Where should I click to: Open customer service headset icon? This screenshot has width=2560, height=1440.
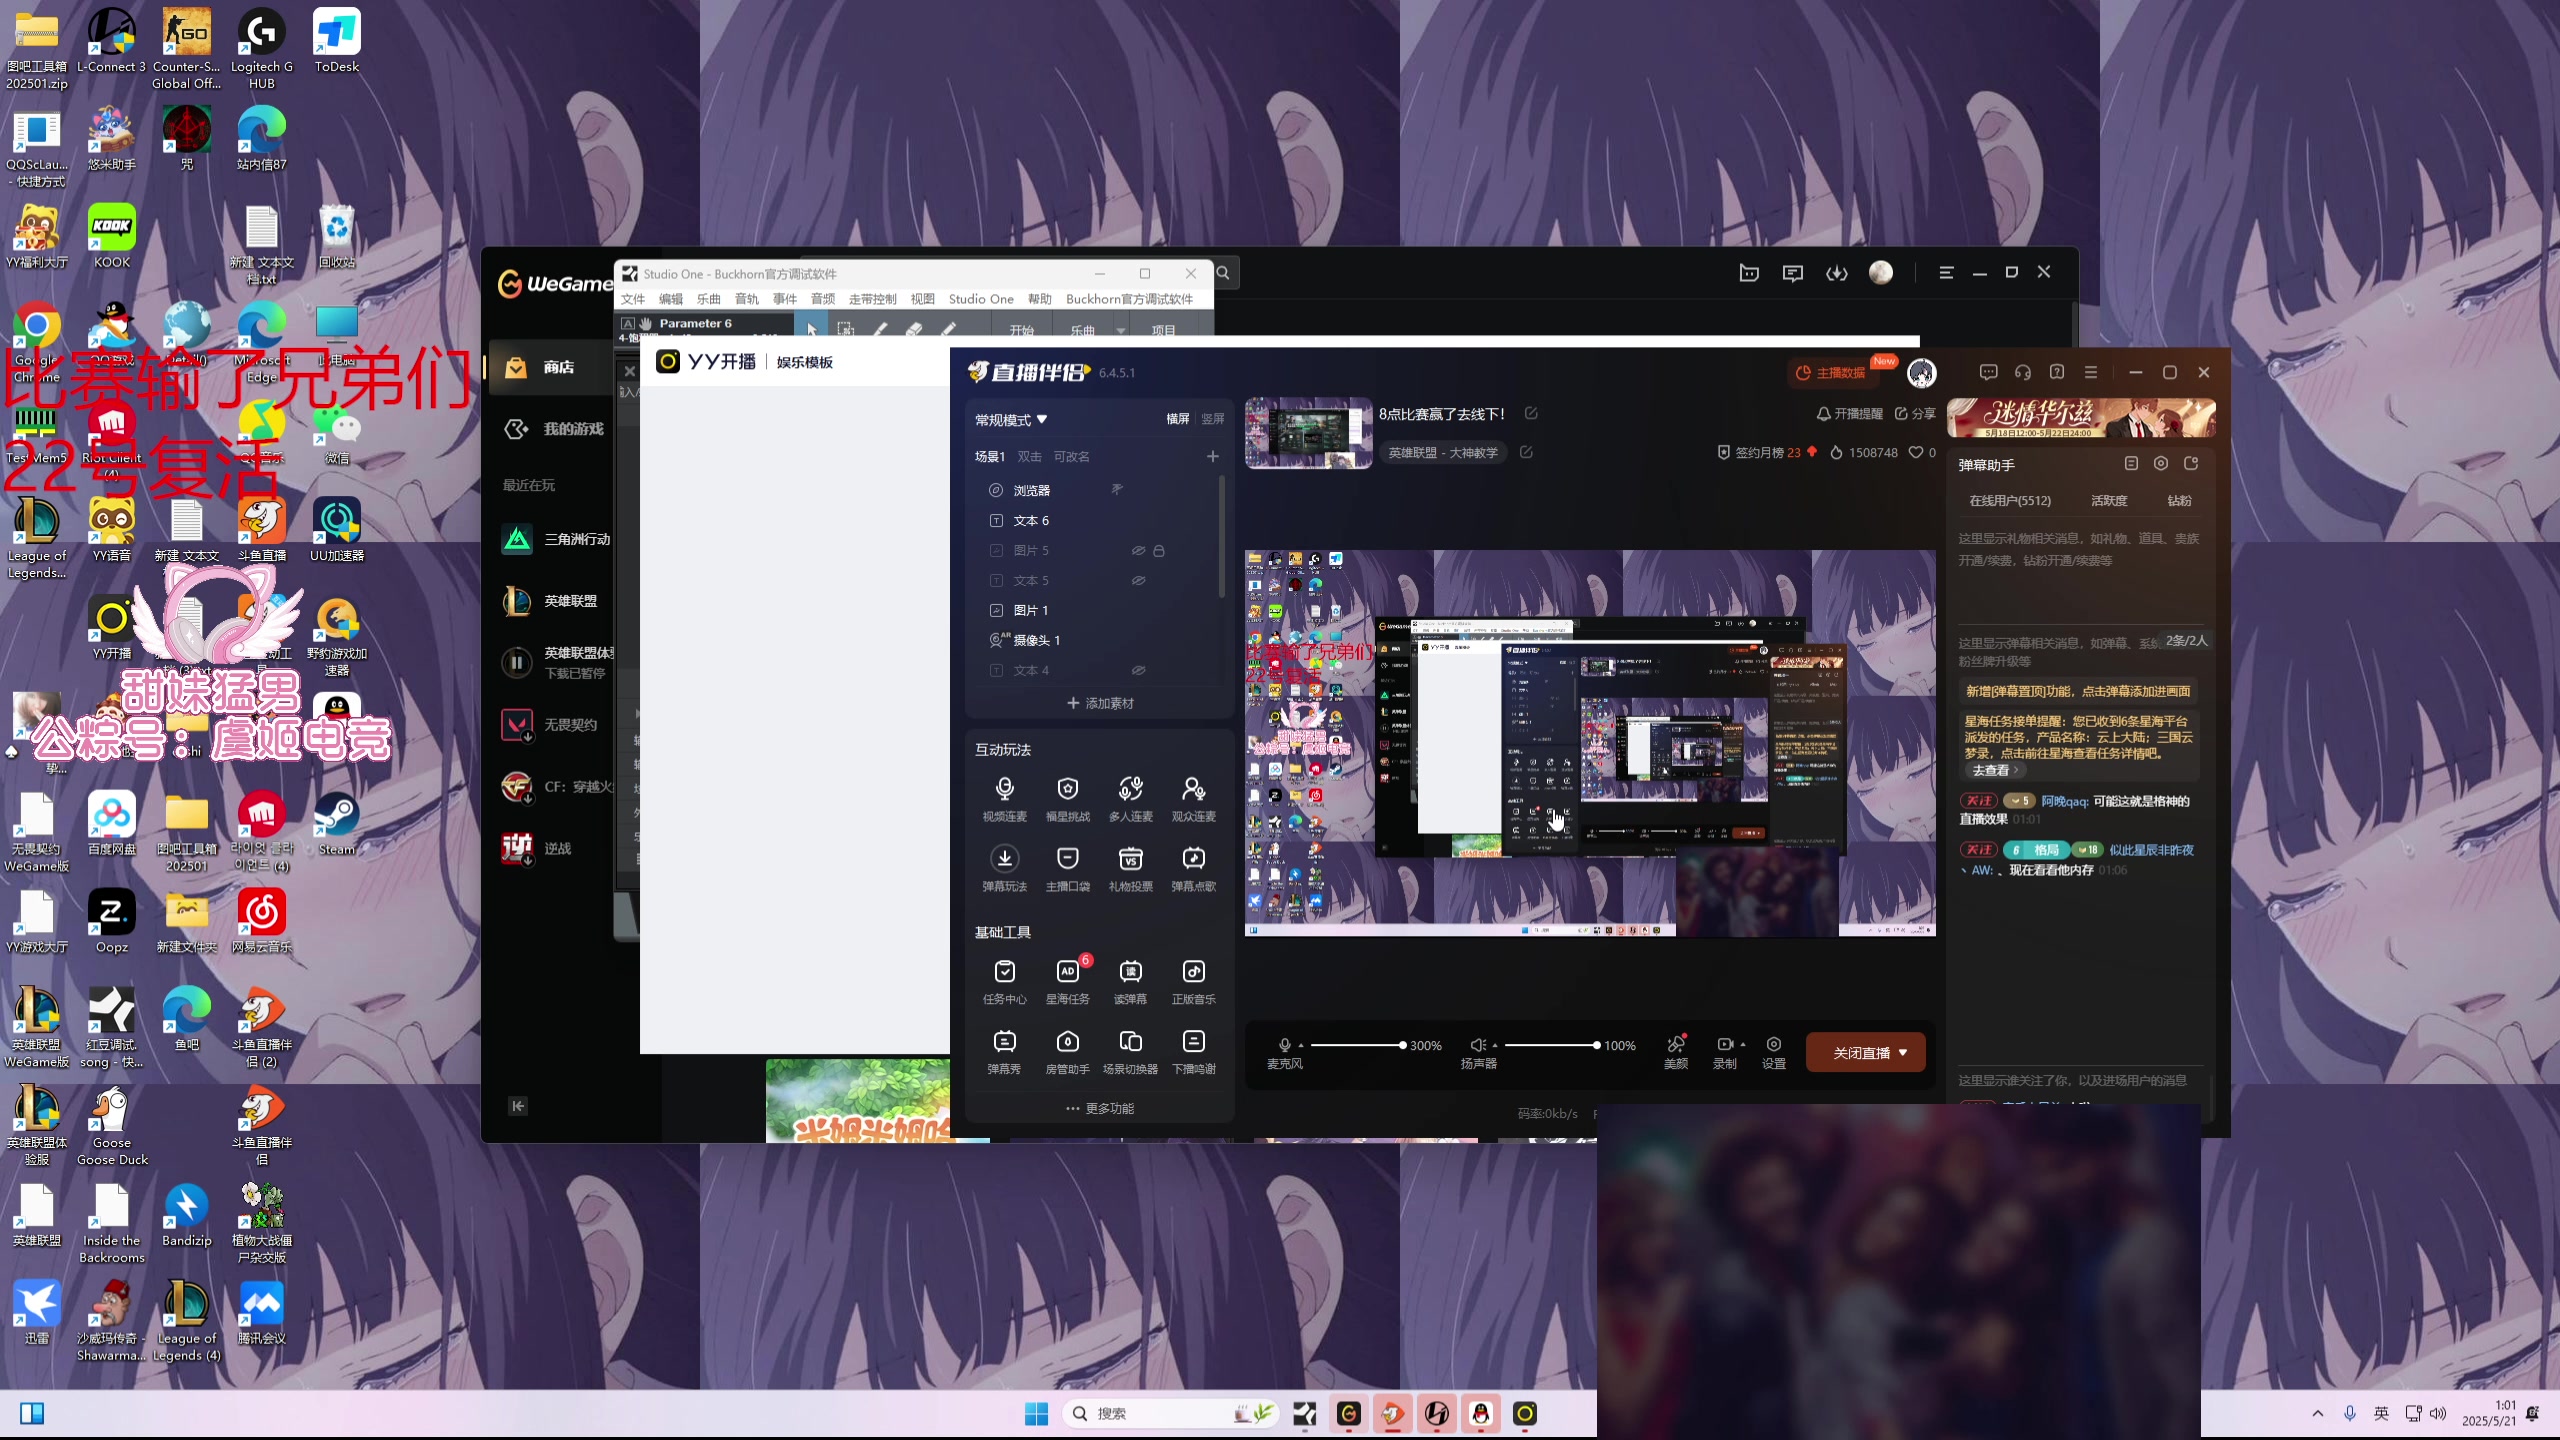point(2022,372)
